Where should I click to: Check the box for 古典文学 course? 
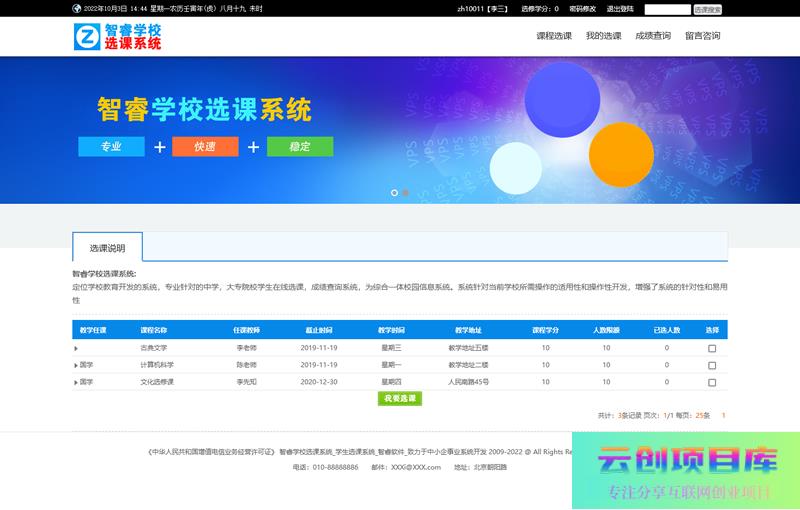[712, 349]
